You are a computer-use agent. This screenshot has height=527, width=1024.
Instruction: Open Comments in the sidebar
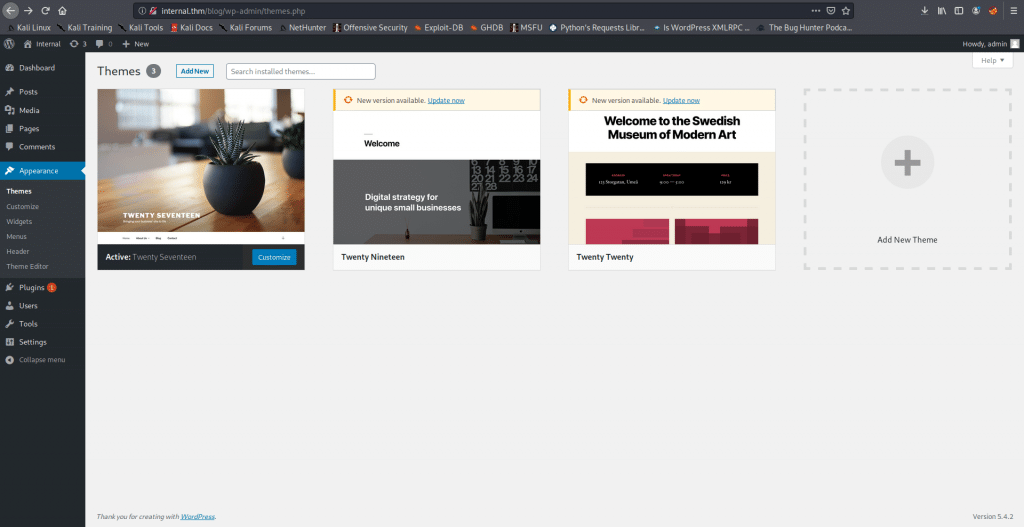point(42,147)
